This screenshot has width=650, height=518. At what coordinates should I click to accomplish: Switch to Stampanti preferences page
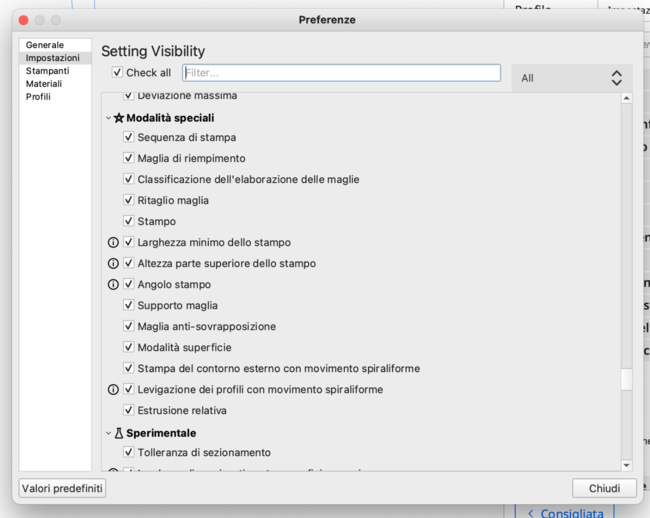[48, 71]
